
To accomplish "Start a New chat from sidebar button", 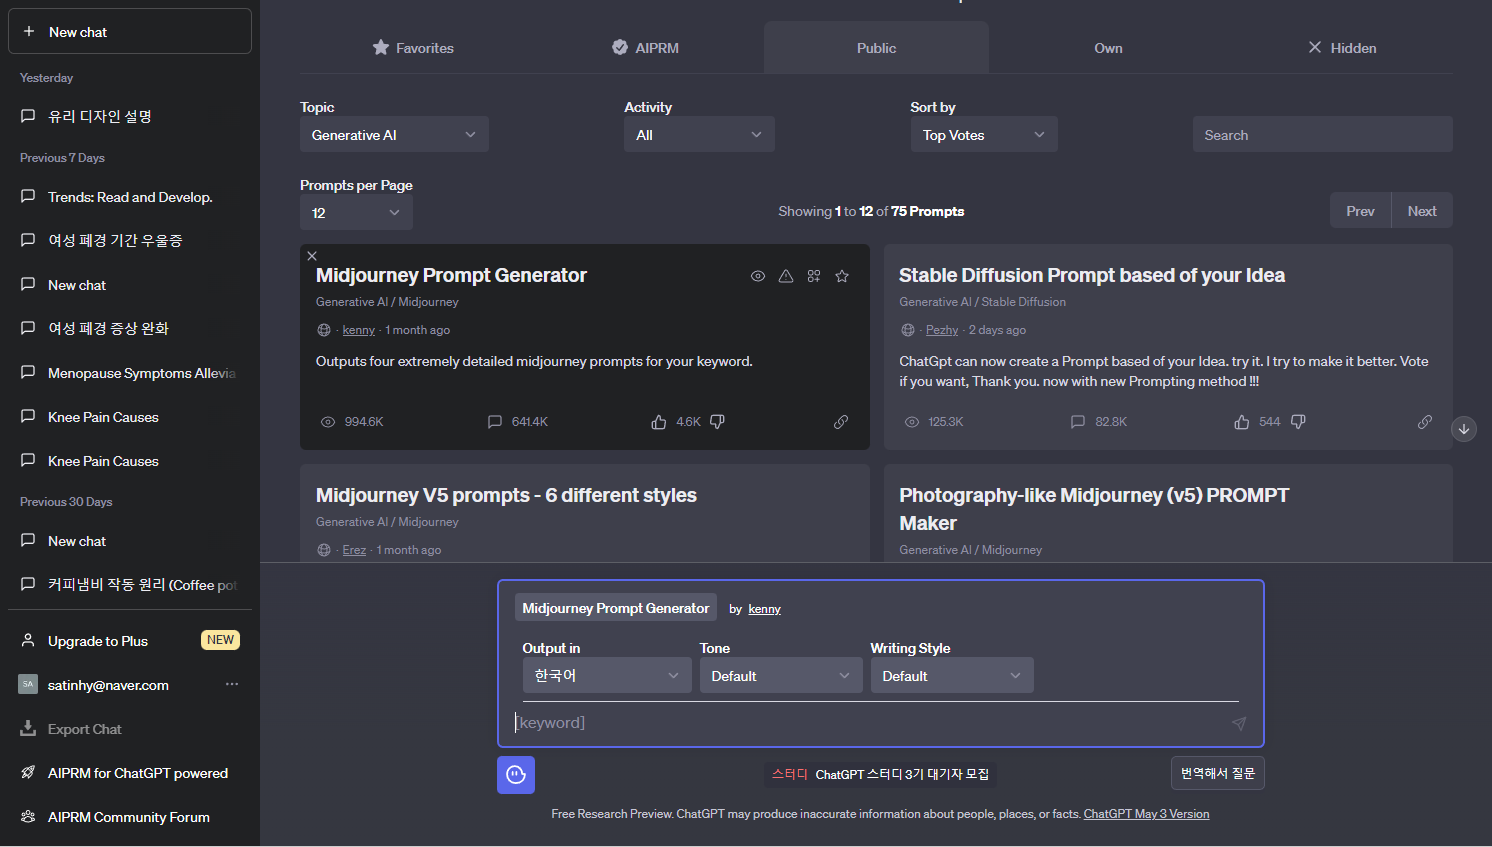I will click(130, 31).
